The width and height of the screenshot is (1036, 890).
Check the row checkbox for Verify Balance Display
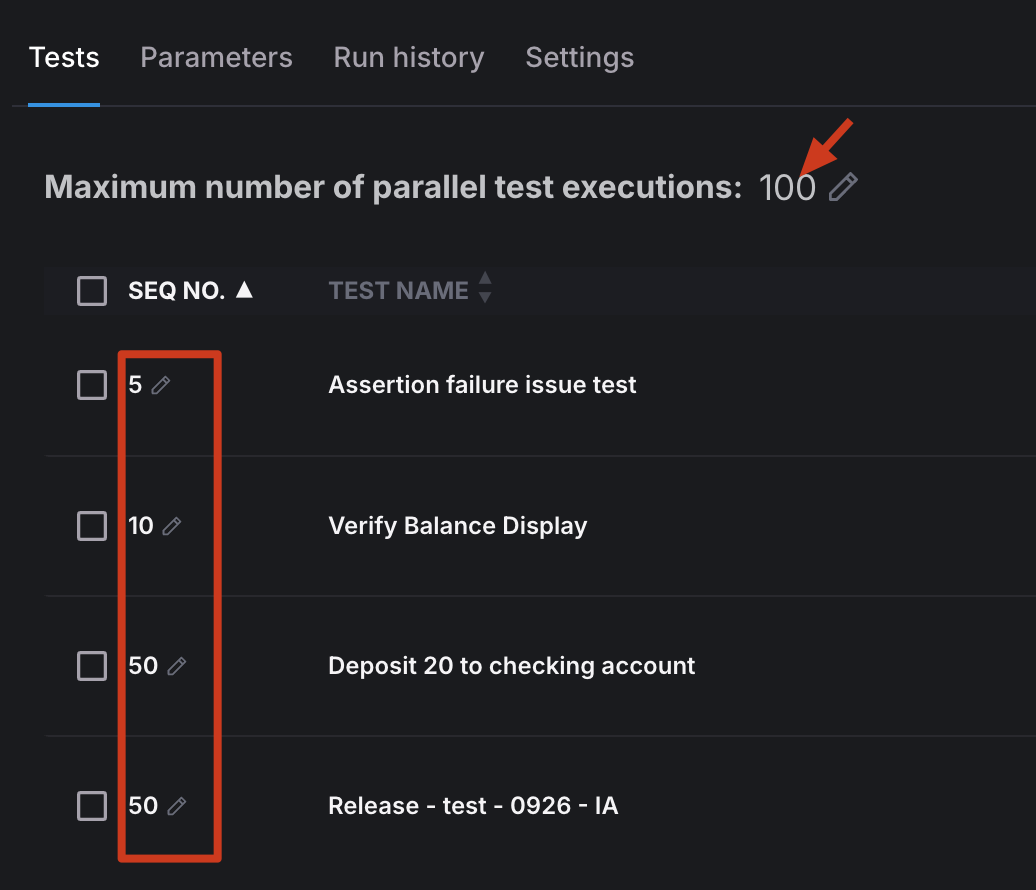point(91,525)
